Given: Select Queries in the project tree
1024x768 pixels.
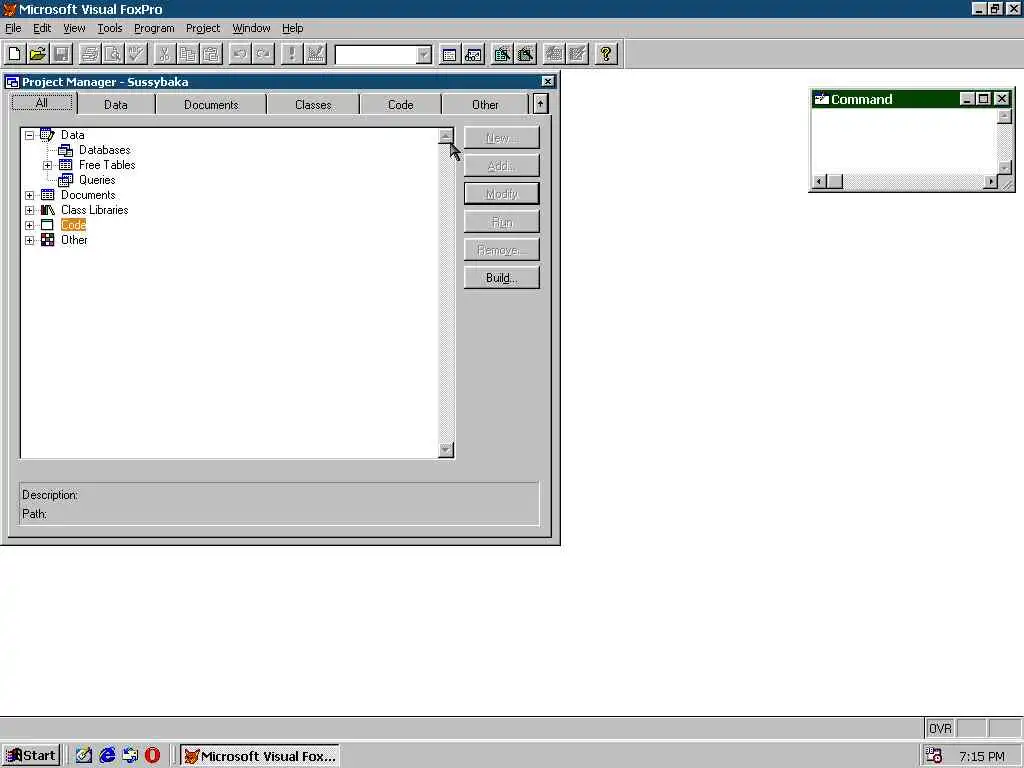Looking at the screenshot, I should 97,180.
